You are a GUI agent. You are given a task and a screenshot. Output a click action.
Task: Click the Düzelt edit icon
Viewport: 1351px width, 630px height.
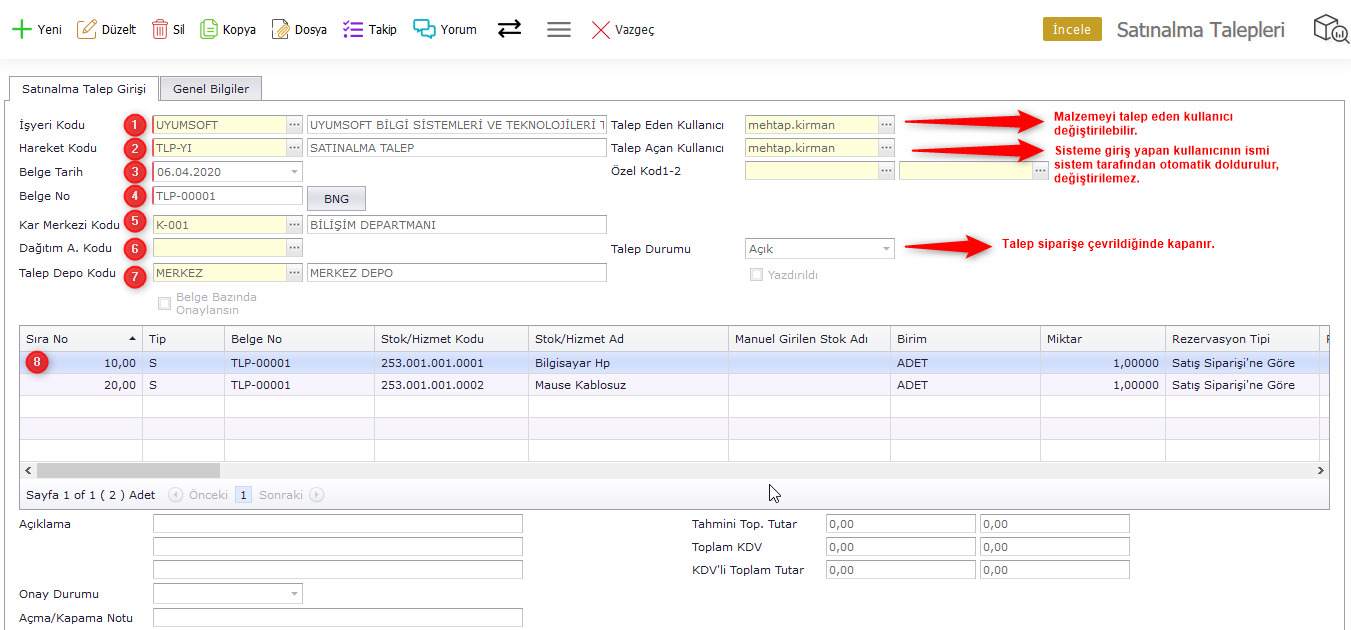[87, 29]
